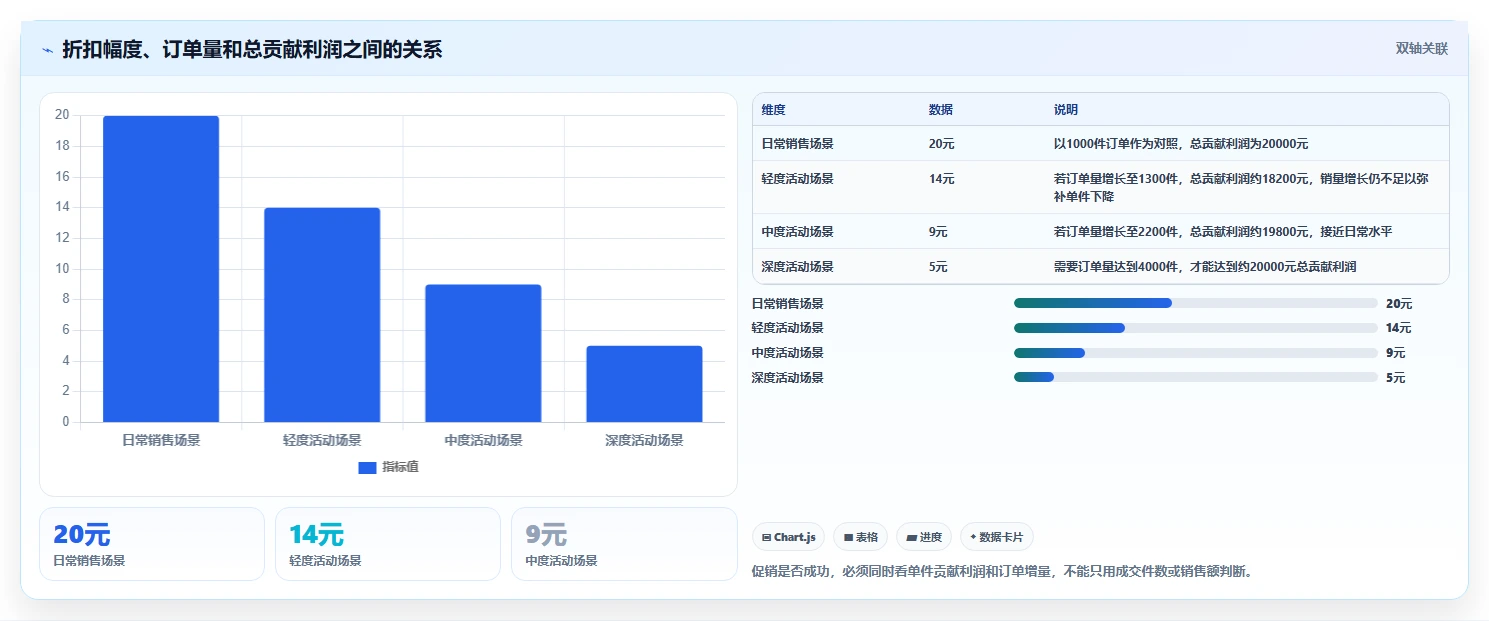Select the 轻度活动场景 cell in the table
The width and height of the screenshot is (1489, 621).
click(x=797, y=179)
